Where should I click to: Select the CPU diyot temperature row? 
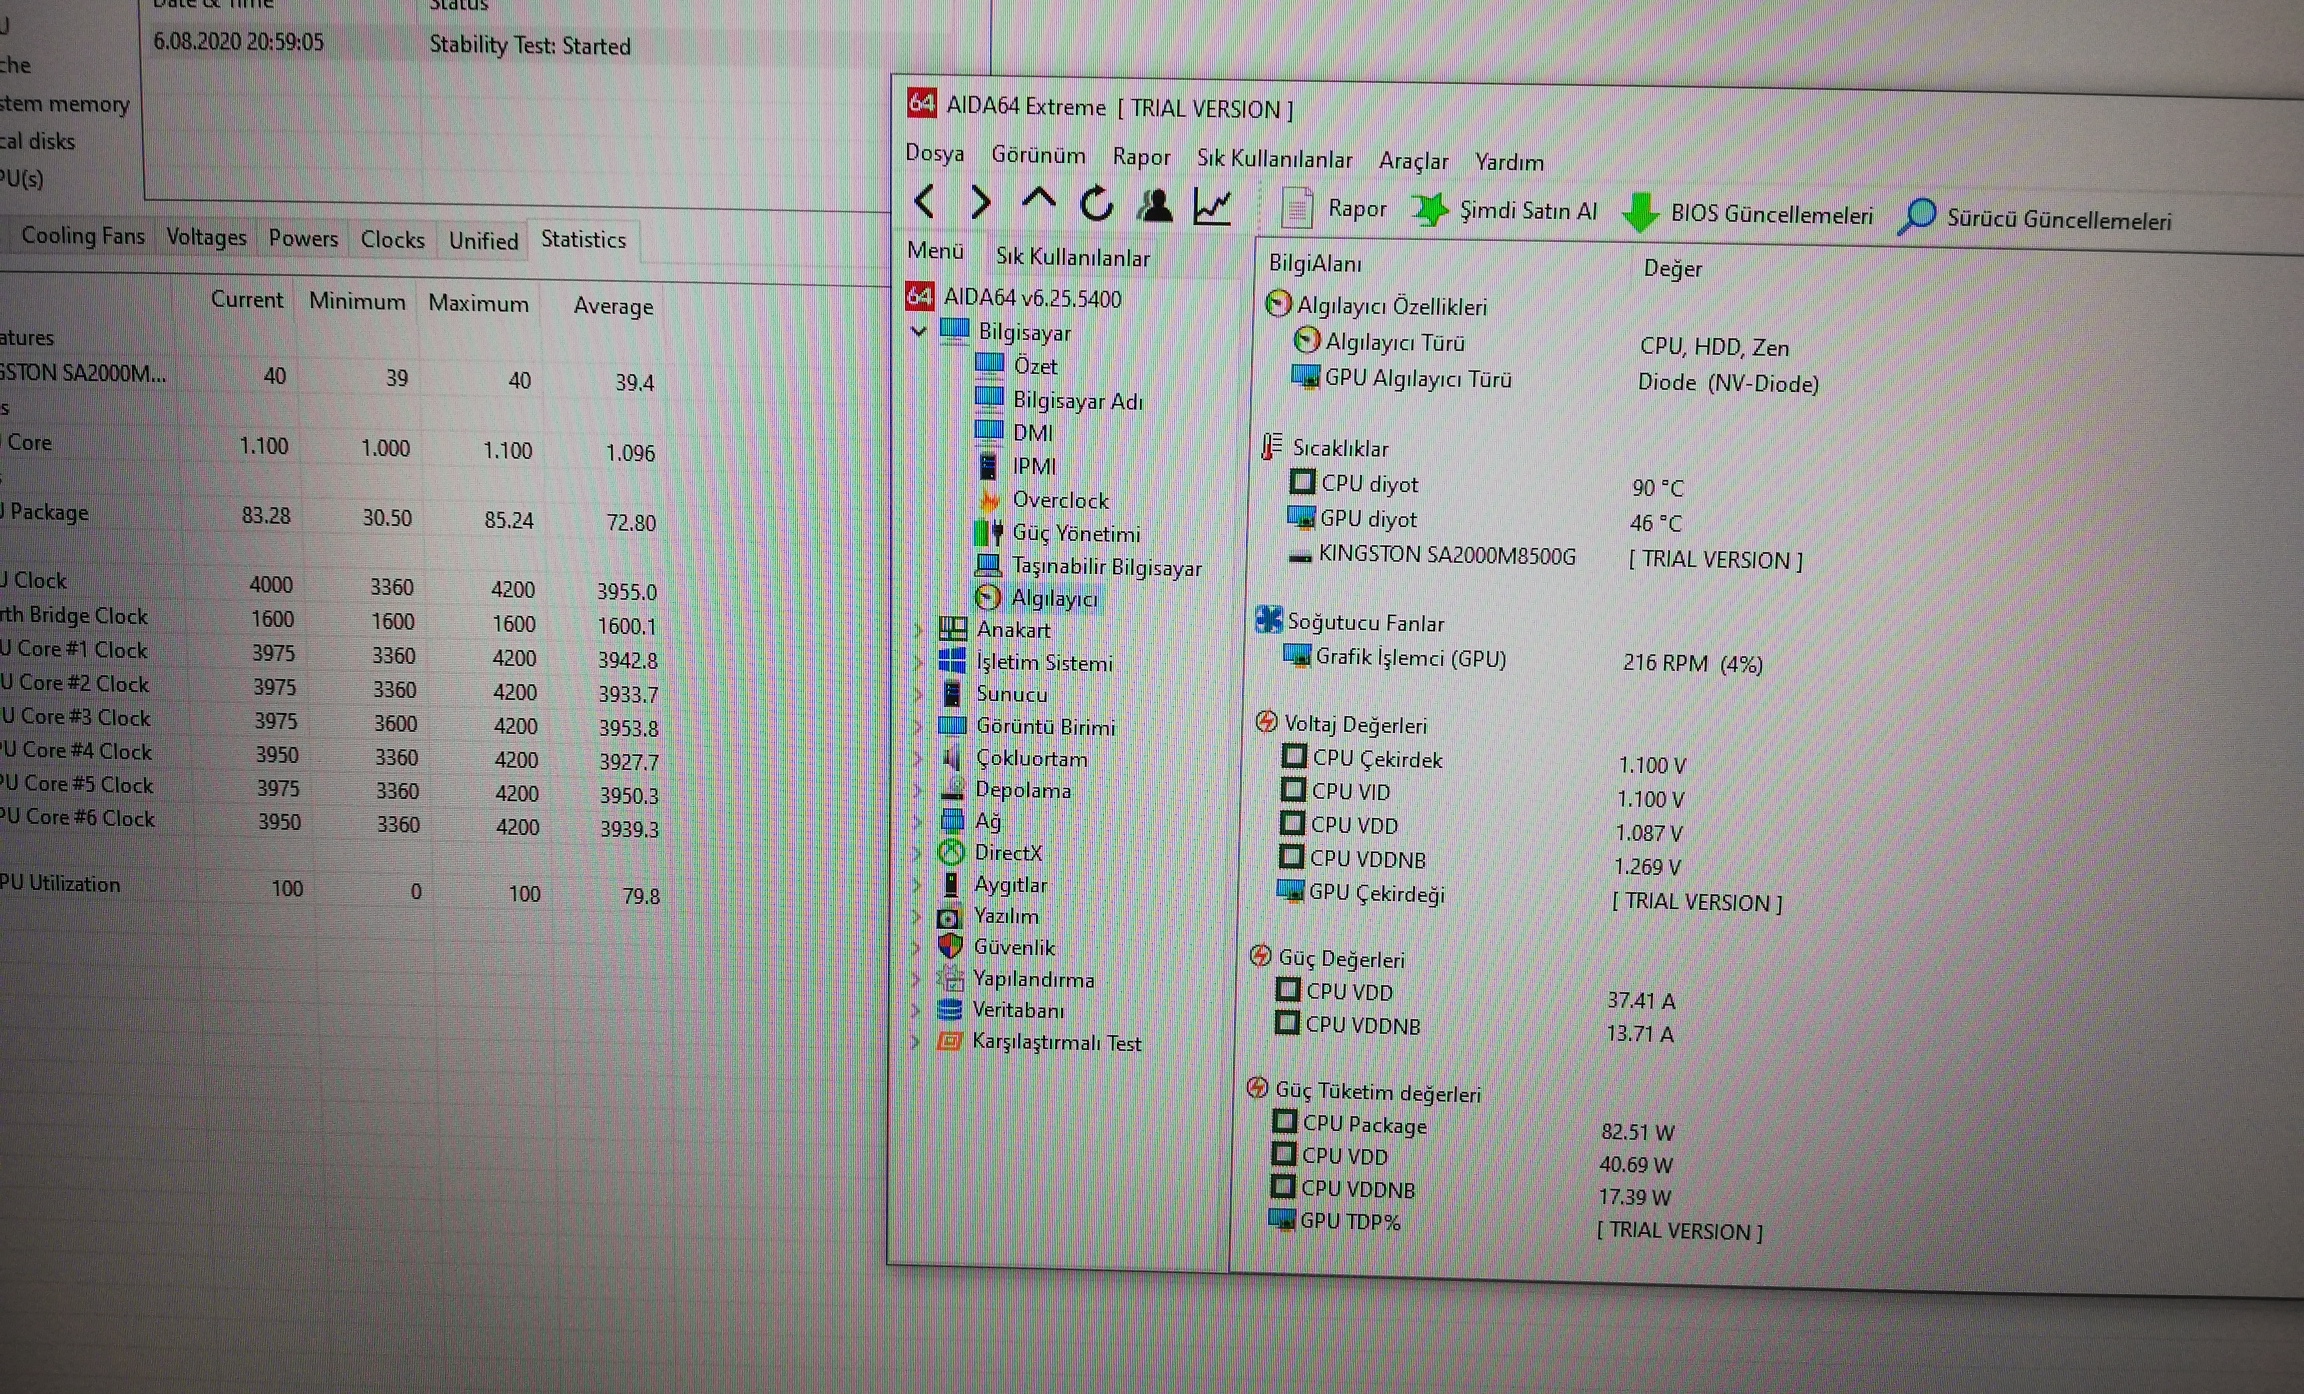click(x=1369, y=484)
